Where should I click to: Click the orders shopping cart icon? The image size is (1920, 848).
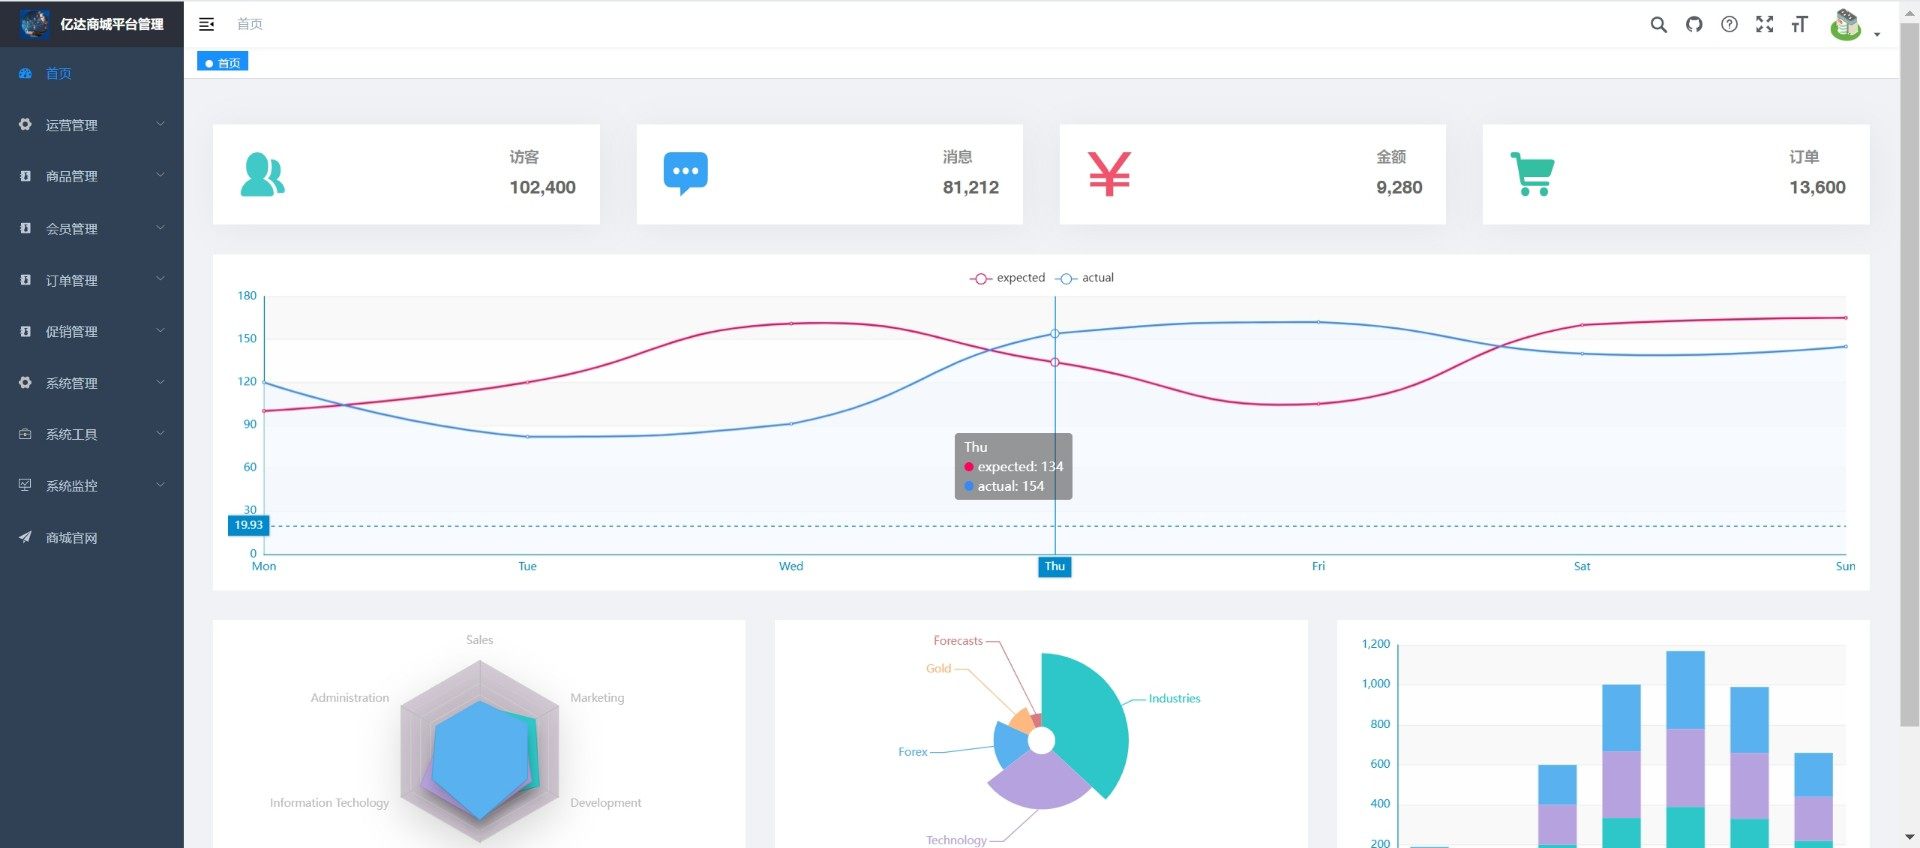(1532, 174)
